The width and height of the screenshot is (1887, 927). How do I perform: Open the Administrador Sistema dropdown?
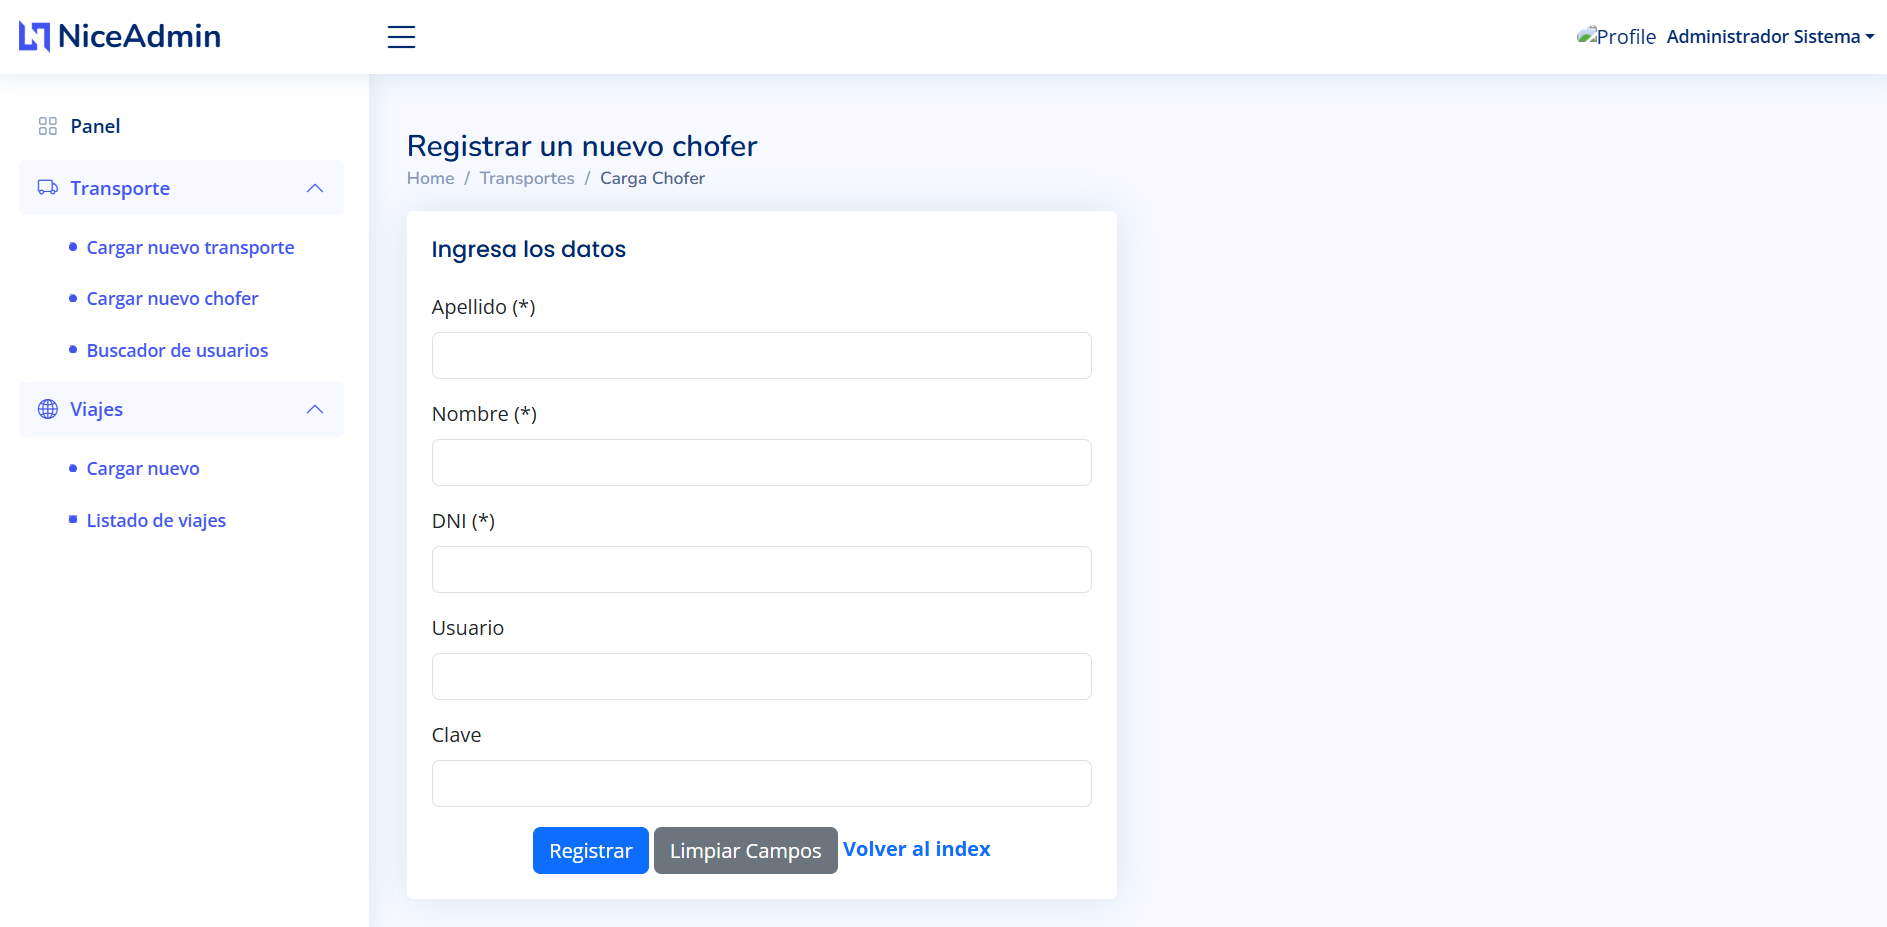click(x=1768, y=36)
